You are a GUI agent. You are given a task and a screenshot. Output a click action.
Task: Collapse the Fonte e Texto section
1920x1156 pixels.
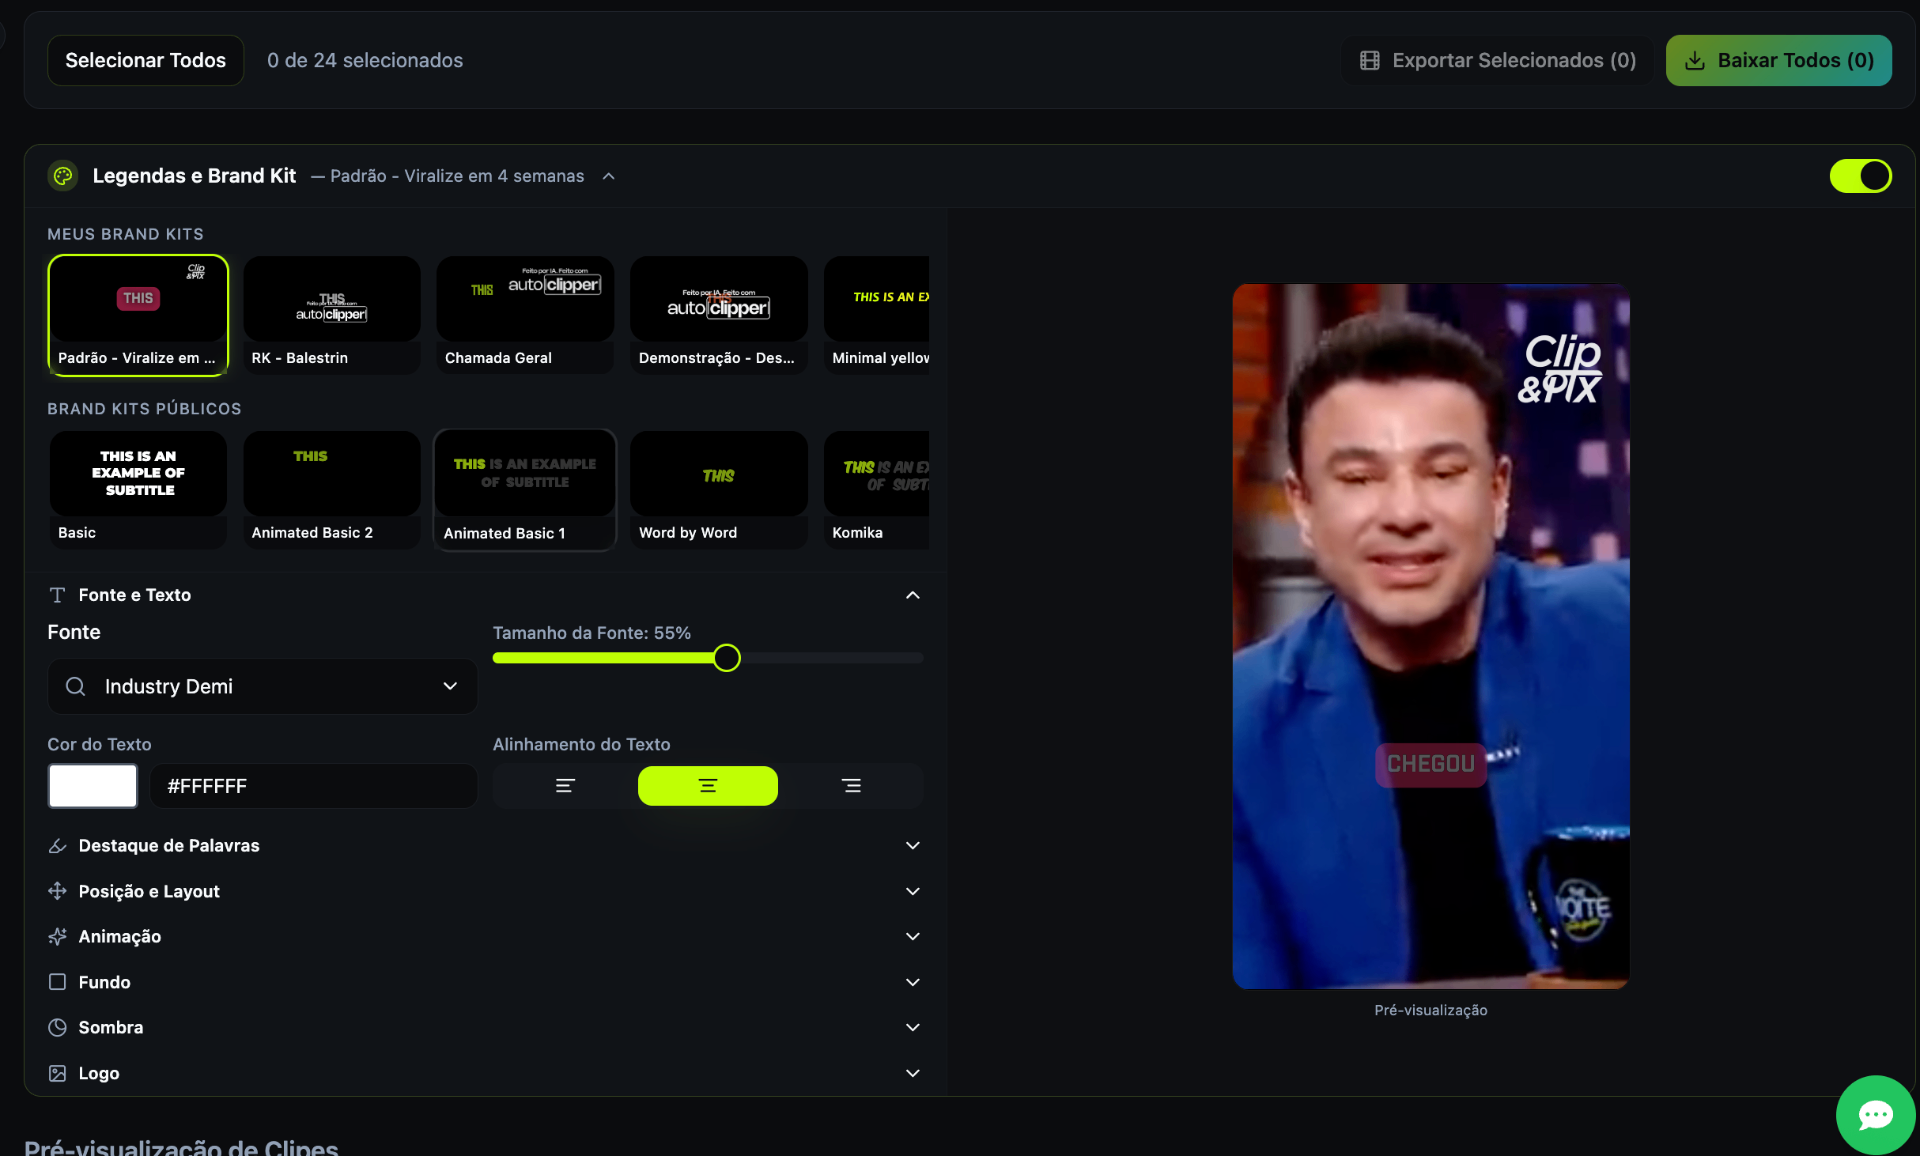pyautogui.click(x=912, y=595)
